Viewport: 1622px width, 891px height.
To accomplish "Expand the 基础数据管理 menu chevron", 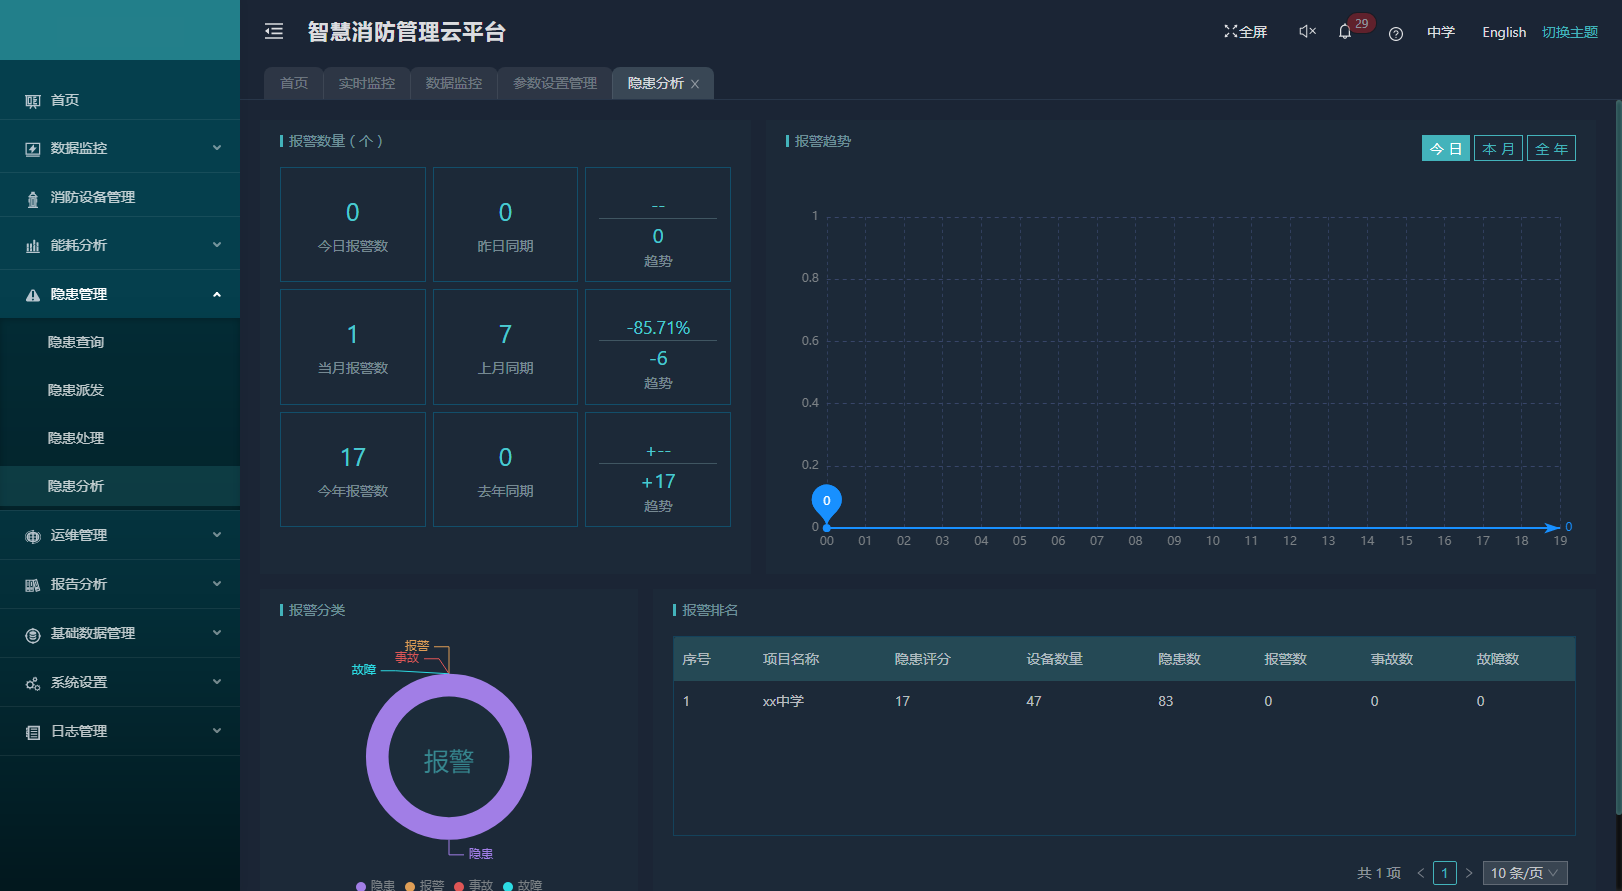I will (x=217, y=633).
